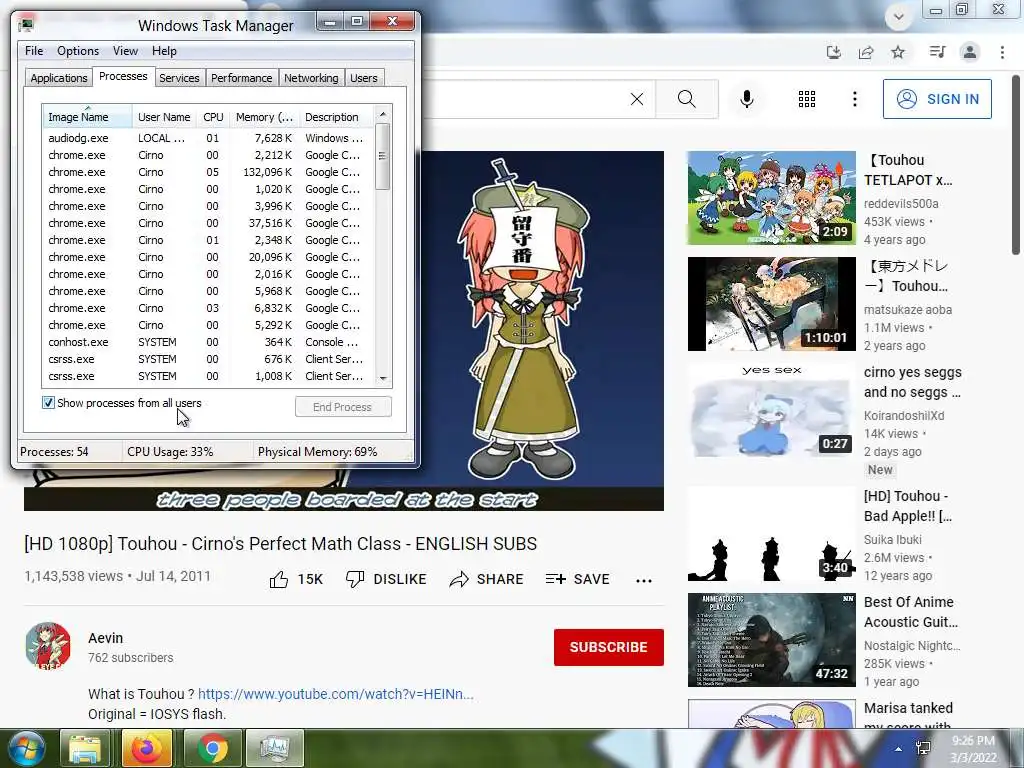Open the cirno yes seggs video thumbnail
The image size is (1024, 768).
771,409
